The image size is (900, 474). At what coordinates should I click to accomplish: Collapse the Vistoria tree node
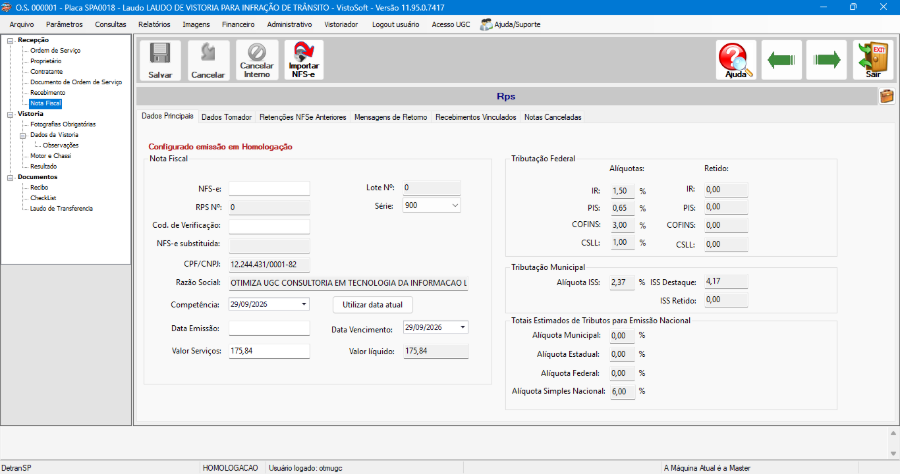[10, 114]
